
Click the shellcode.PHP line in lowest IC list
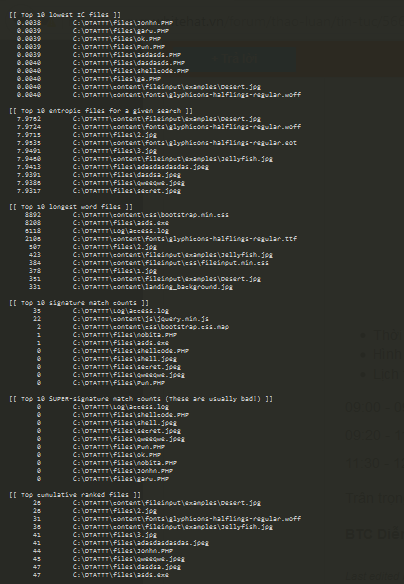[x=103, y=71]
